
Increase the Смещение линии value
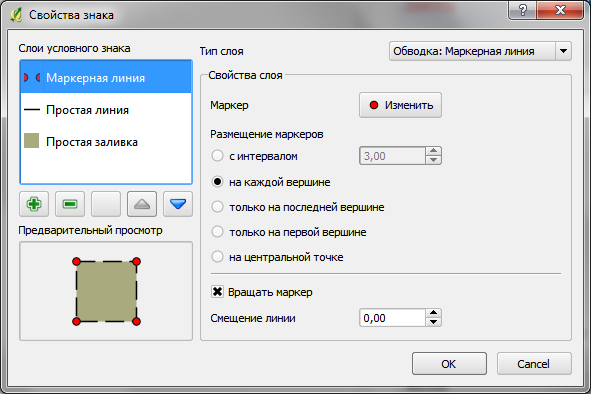[x=433, y=313]
